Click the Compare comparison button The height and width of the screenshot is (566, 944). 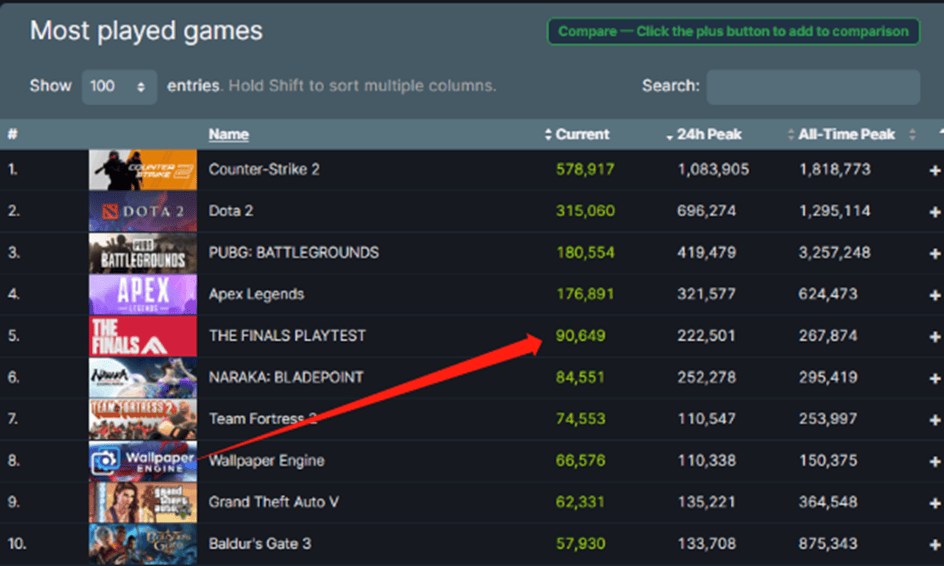[733, 31]
